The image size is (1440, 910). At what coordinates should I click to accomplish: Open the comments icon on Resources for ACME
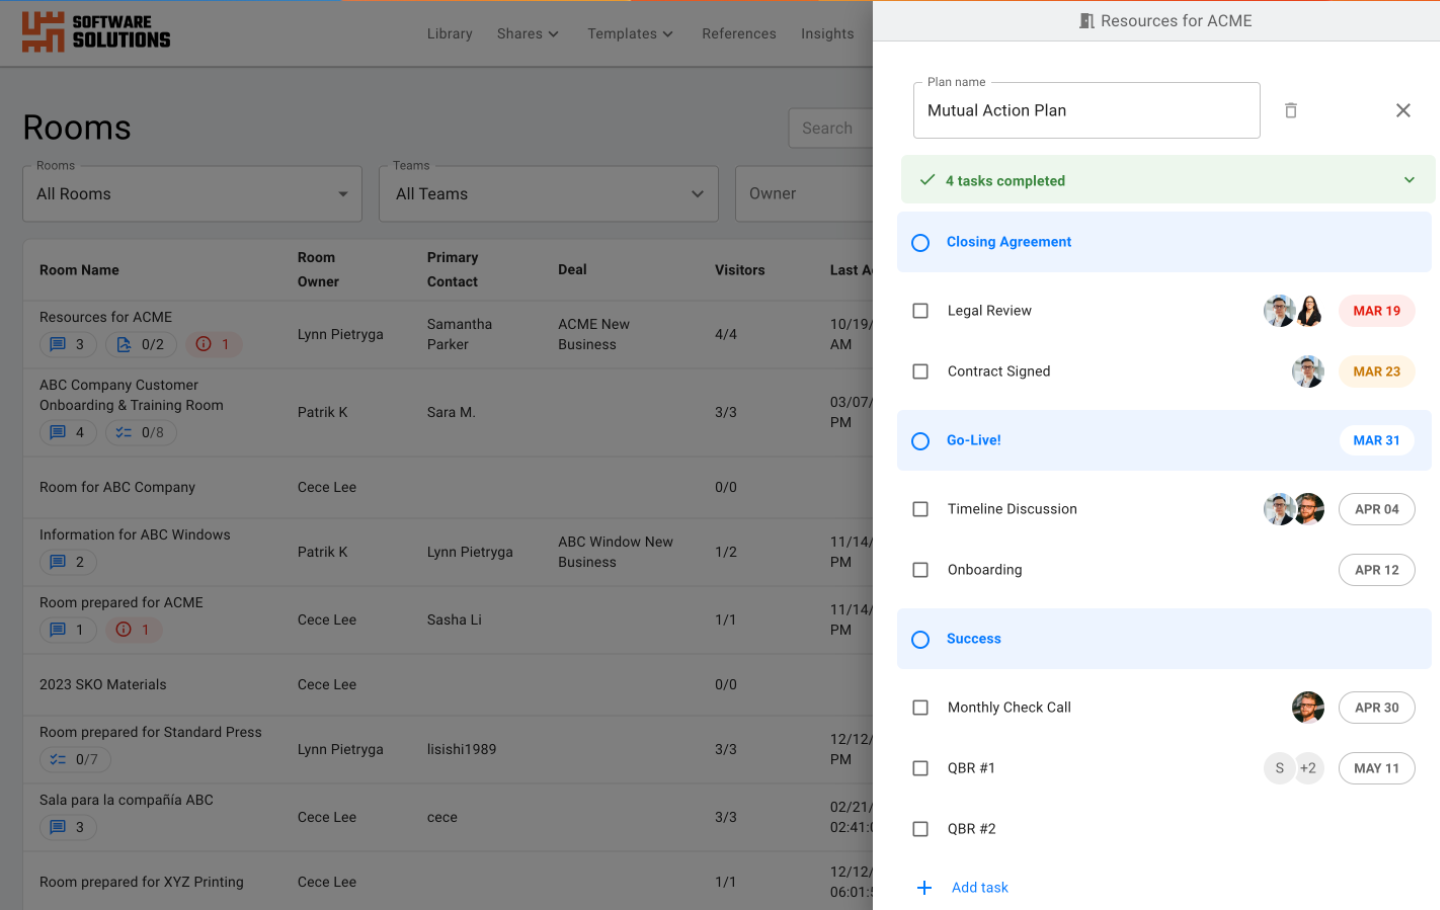(x=67, y=344)
